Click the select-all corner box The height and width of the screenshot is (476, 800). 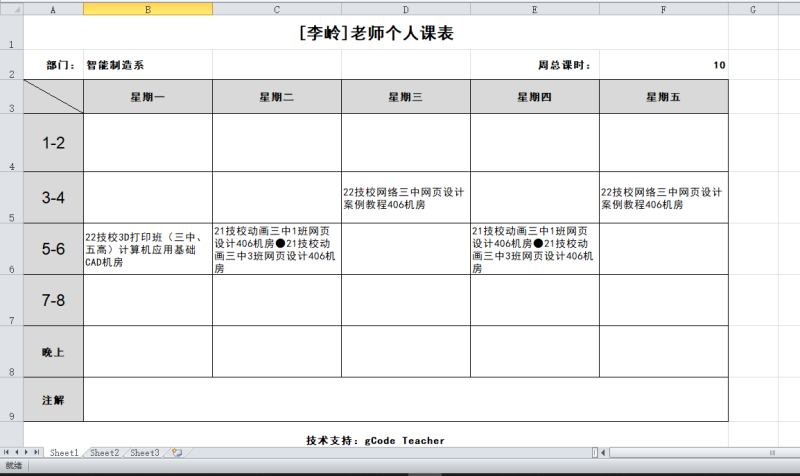coord(11,9)
